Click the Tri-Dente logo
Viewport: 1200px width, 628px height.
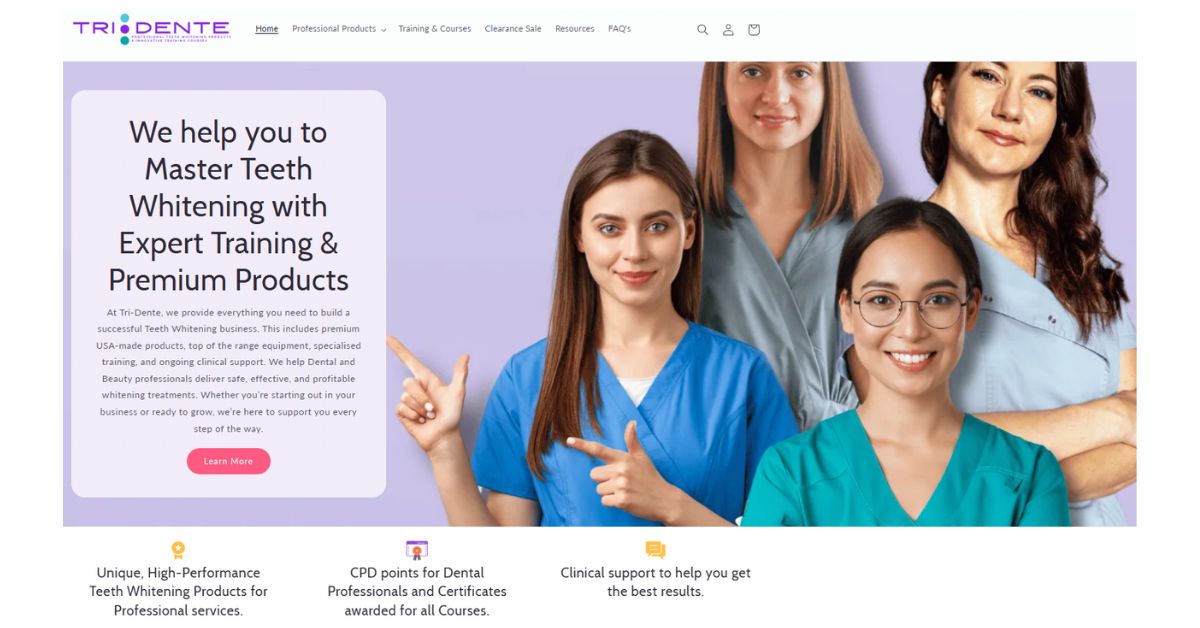[x=152, y=29]
